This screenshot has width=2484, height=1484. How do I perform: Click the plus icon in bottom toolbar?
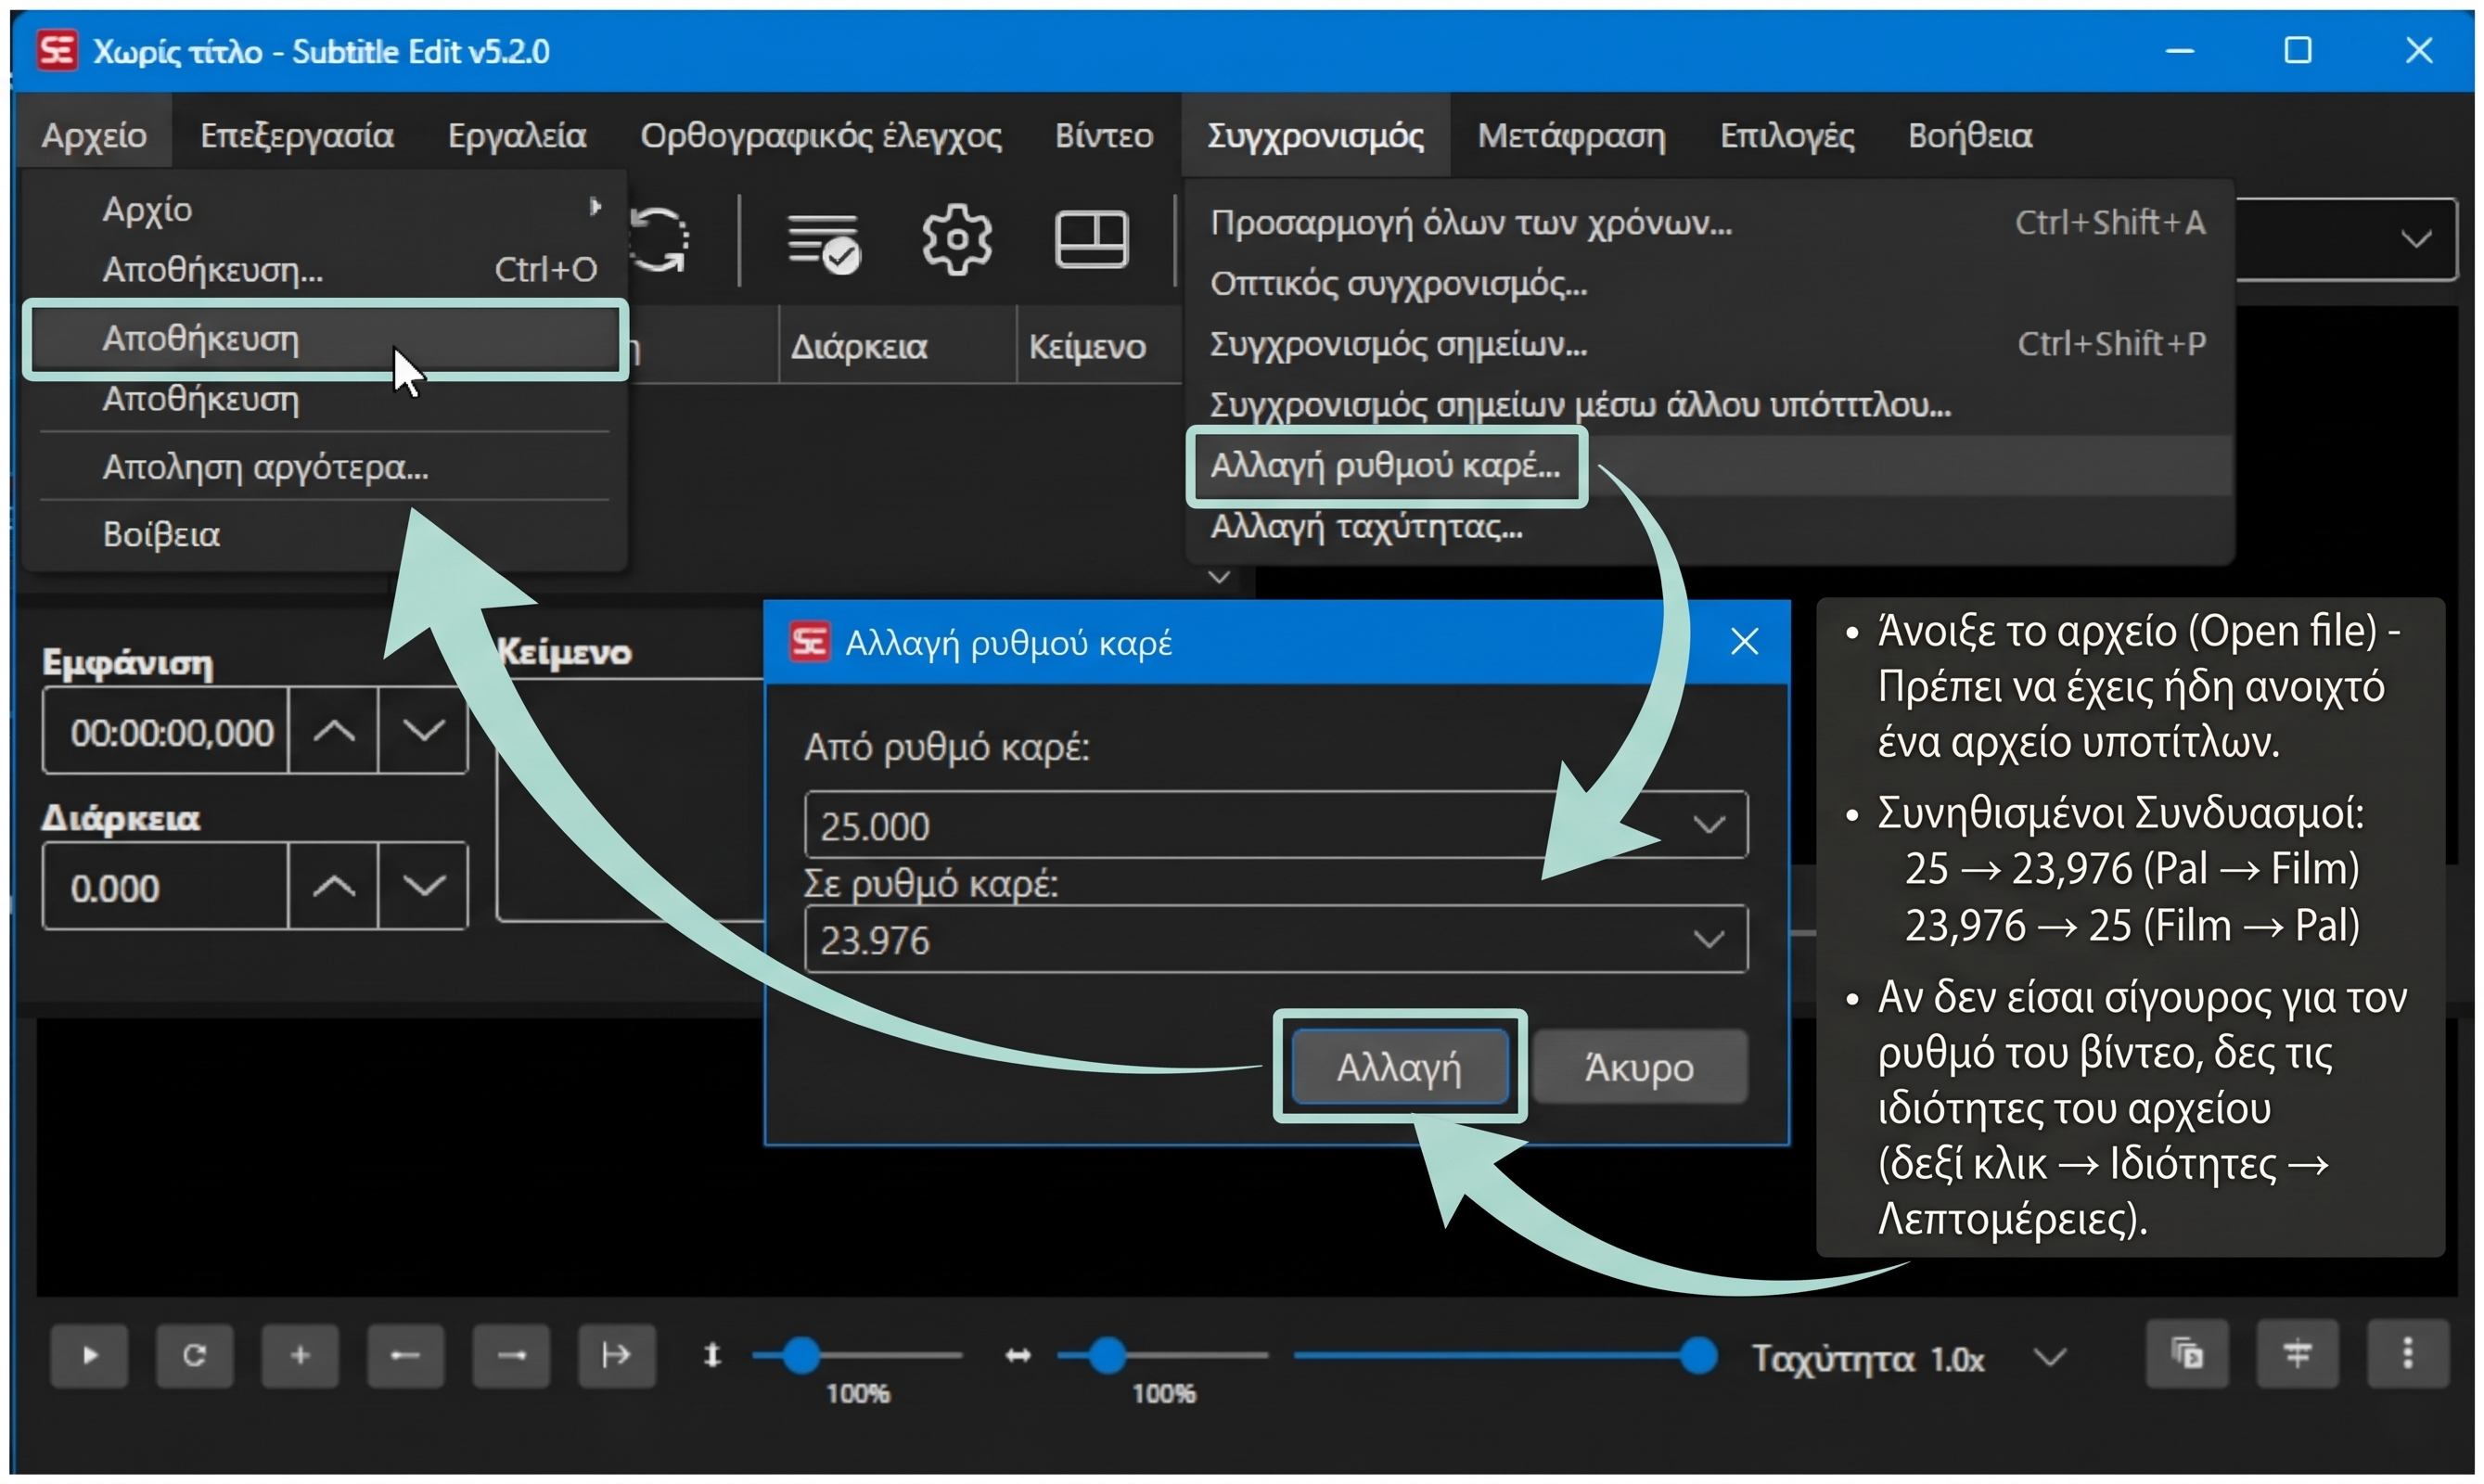point(300,1355)
